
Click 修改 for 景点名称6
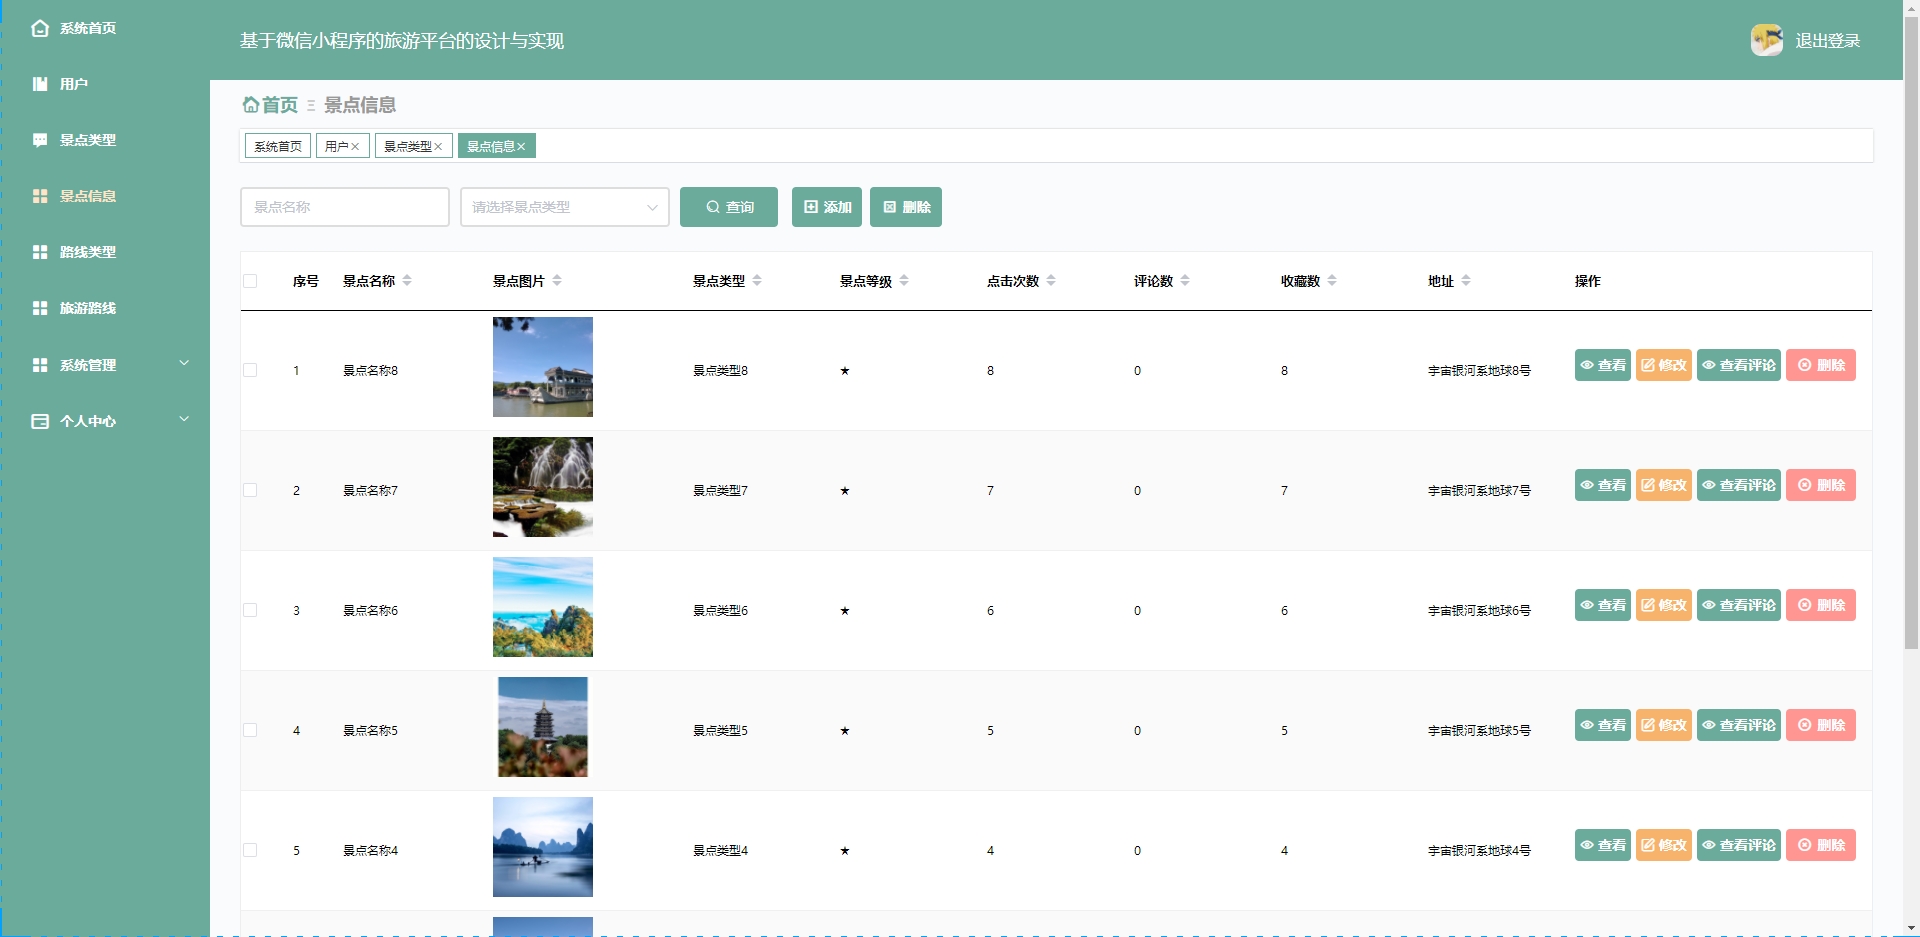tap(1664, 605)
